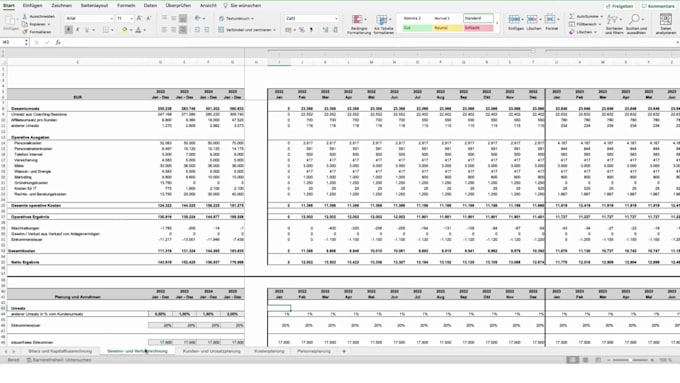Apply the green Gut cell style
This screenshot has width=680, height=383.
pyautogui.click(x=417, y=28)
